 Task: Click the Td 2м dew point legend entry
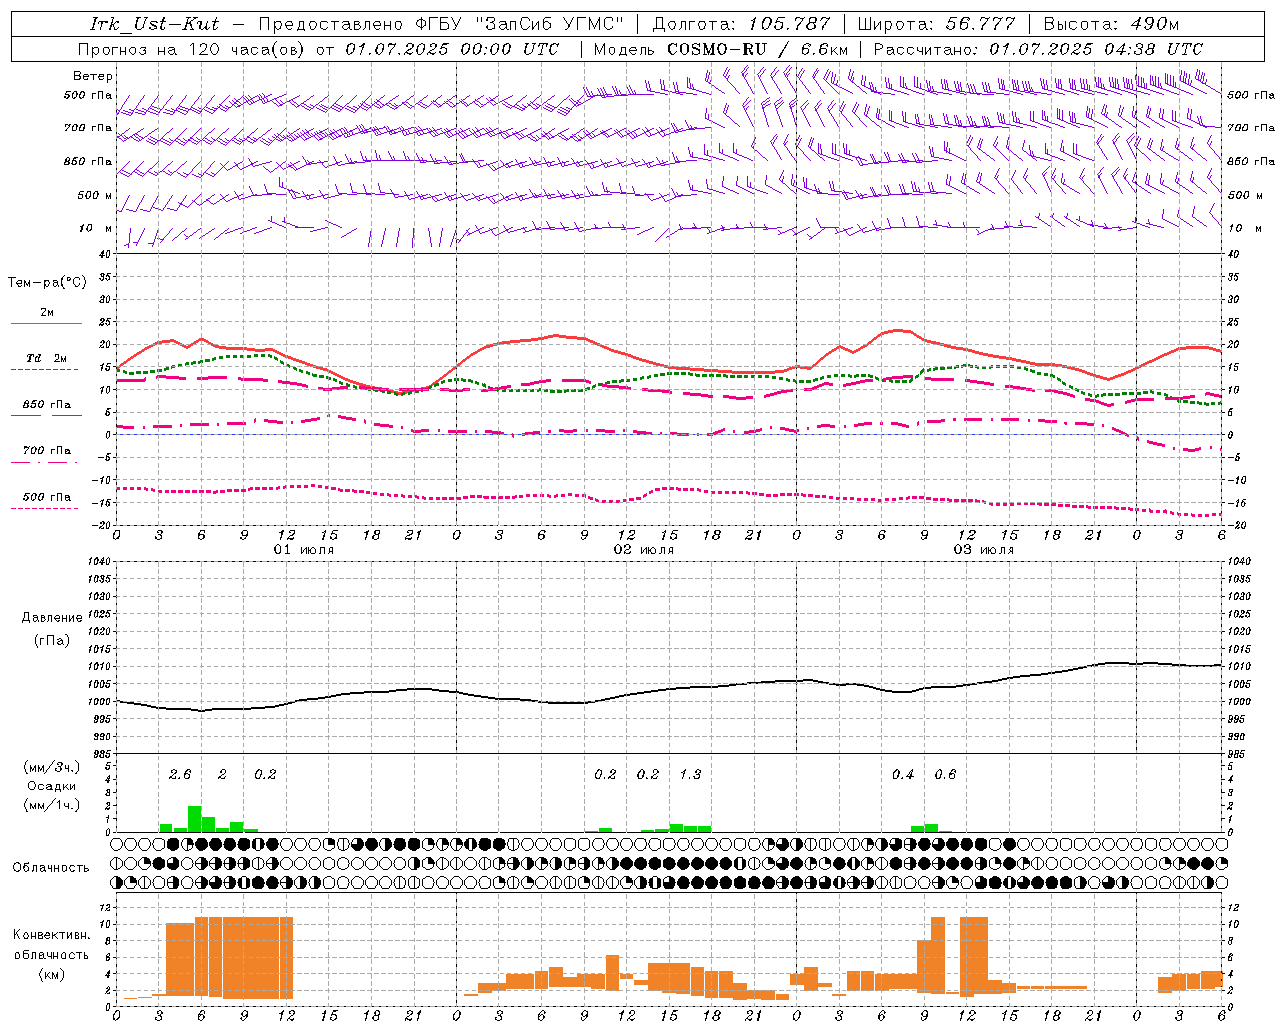(47, 358)
